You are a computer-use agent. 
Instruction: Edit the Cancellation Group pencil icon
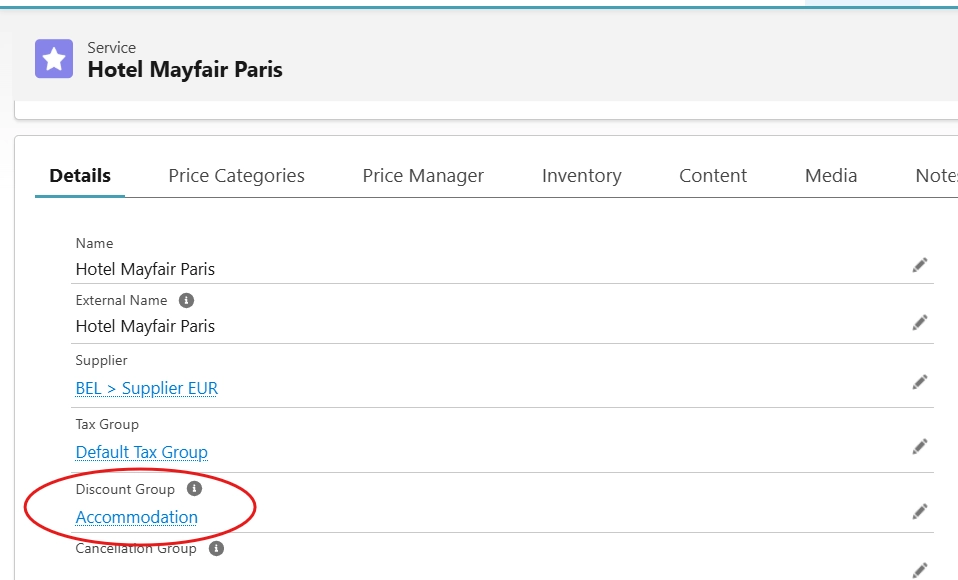pyautogui.click(x=920, y=570)
